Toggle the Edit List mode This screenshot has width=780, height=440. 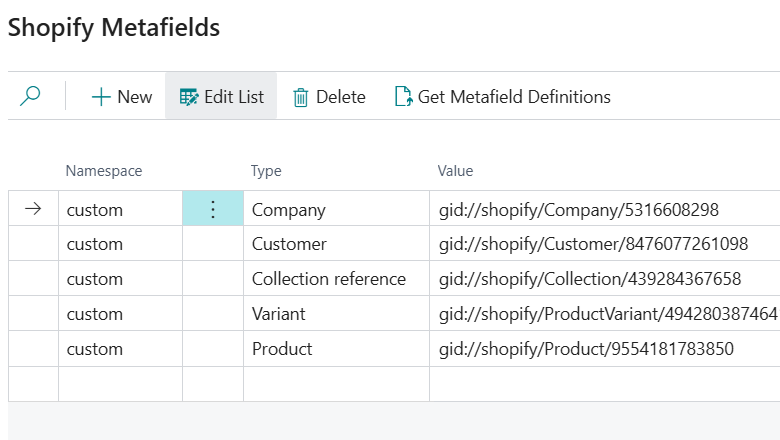221,96
